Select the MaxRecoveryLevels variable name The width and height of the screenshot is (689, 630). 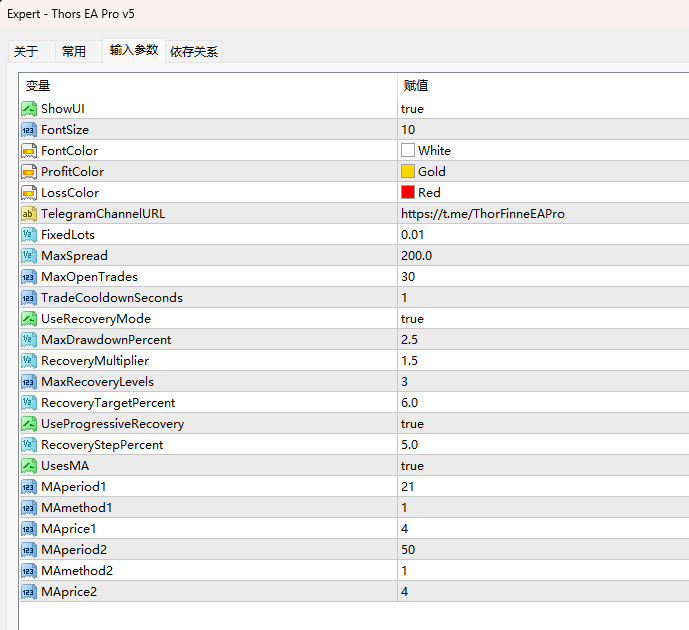tap(98, 382)
